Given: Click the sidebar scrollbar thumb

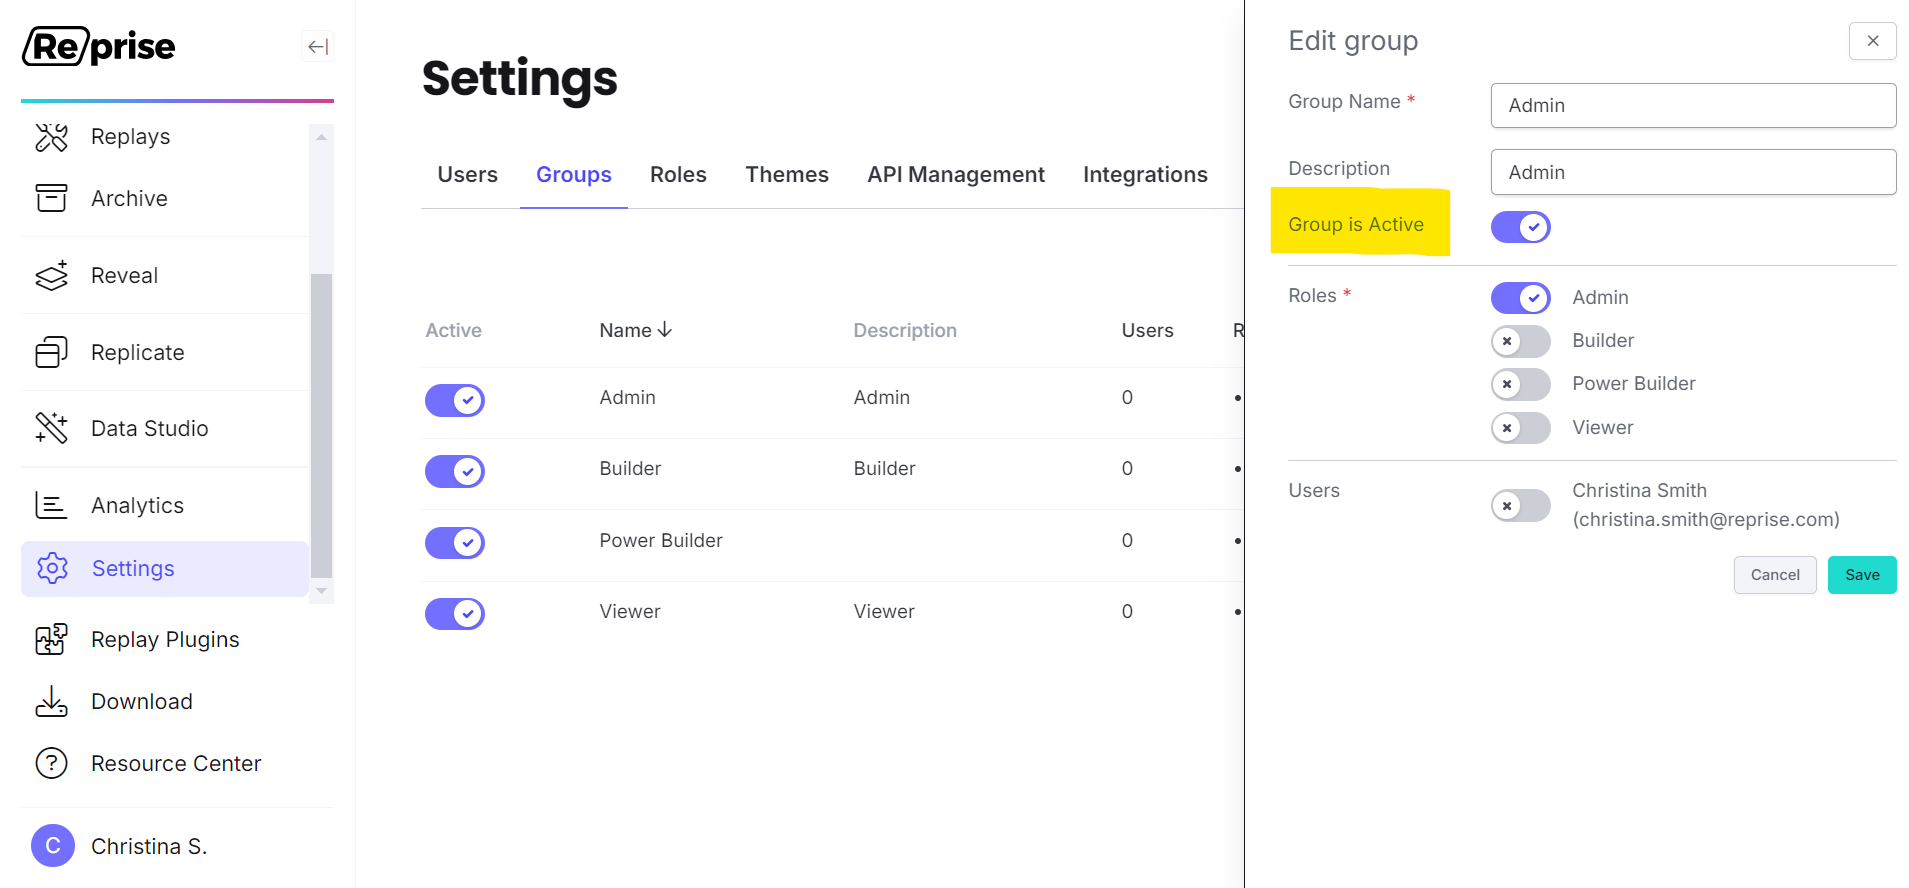Looking at the screenshot, I should [321, 425].
